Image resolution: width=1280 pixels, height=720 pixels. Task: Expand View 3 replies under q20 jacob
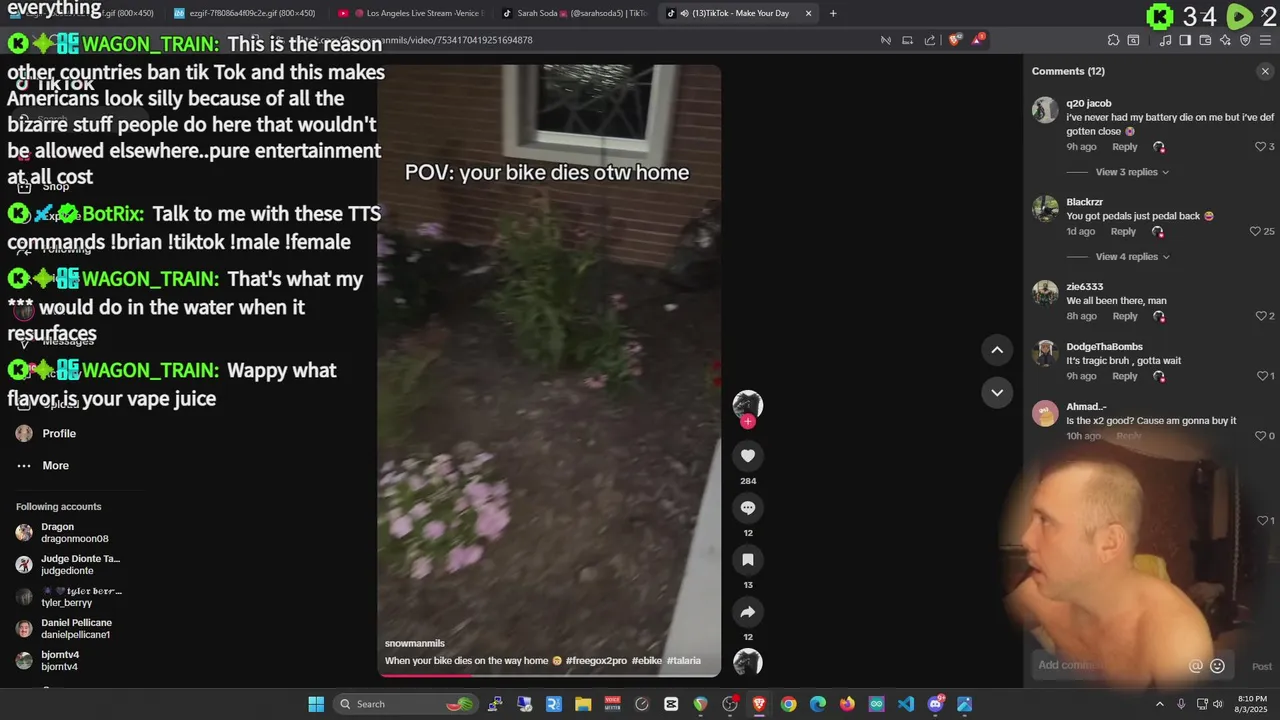tap(1133, 172)
